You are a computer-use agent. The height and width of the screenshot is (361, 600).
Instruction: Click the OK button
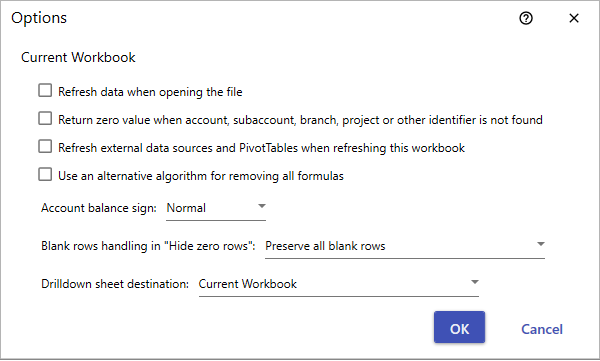(x=459, y=327)
